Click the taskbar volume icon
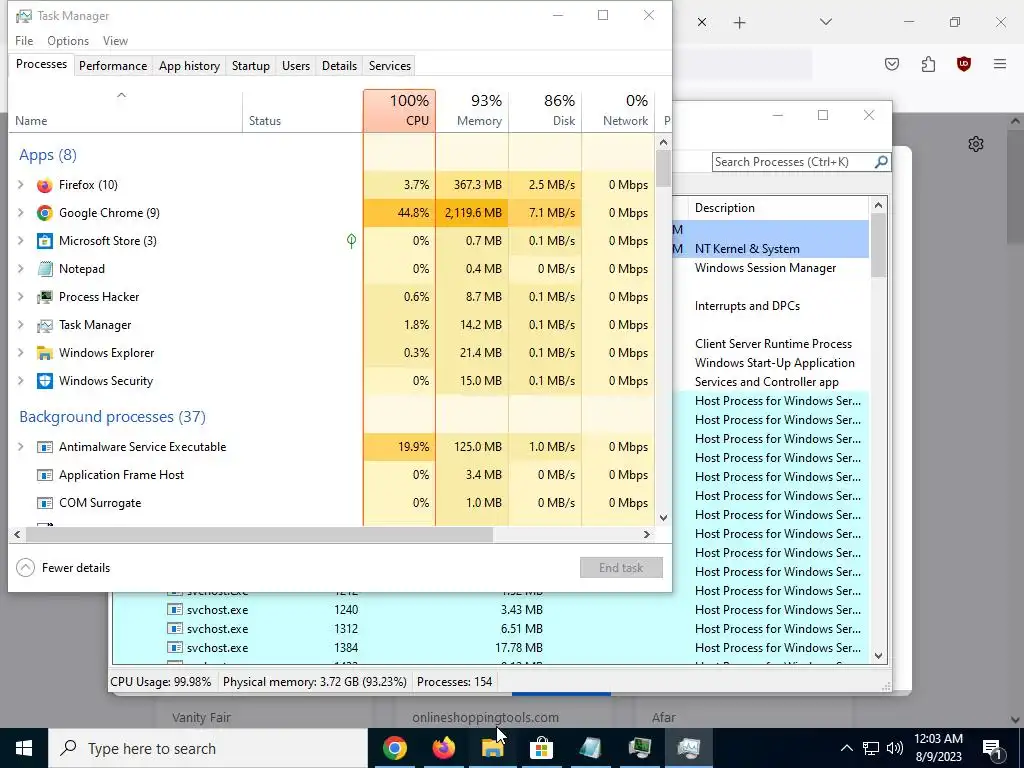Image resolution: width=1024 pixels, height=768 pixels. pos(895,748)
